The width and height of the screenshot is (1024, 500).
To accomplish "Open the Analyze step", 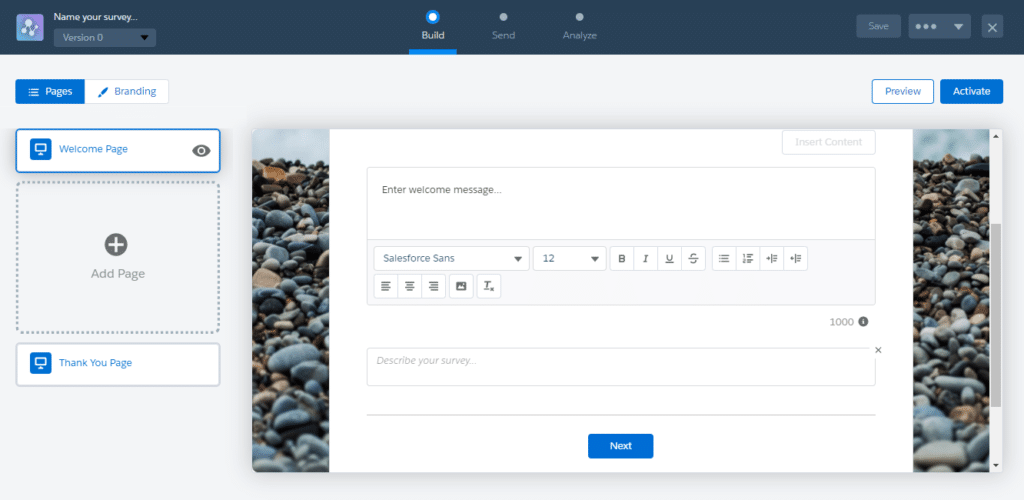I will tap(579, 26).
